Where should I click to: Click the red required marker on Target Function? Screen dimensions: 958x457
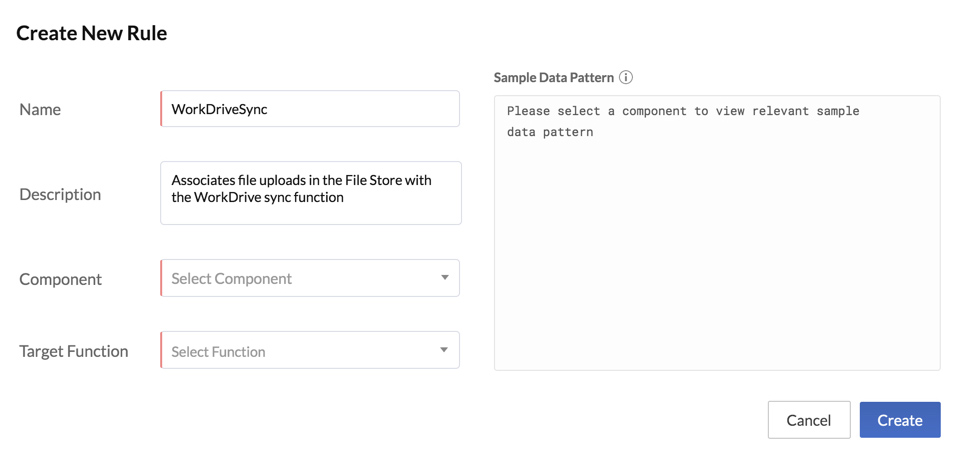point(161,350)
